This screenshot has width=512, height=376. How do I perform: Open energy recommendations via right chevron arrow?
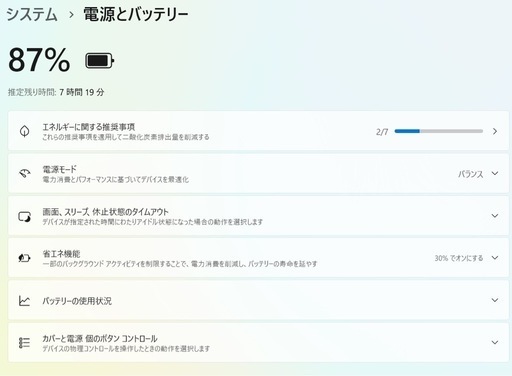[x=495, y=131]
